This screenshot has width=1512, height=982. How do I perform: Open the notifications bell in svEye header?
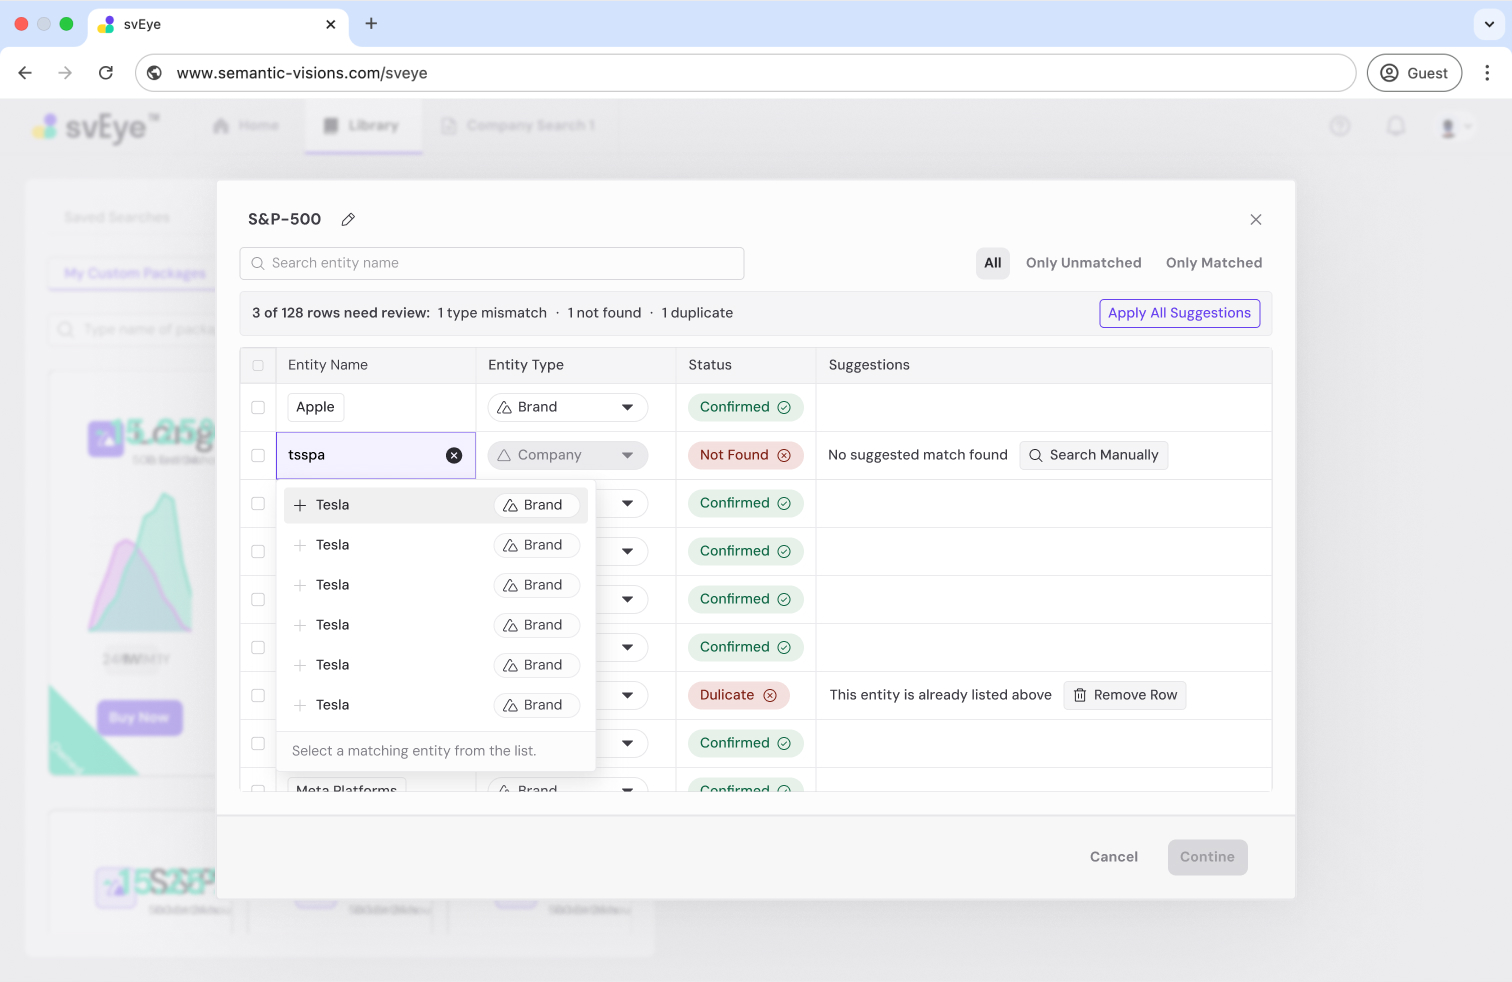click(x=1396, y=126)
